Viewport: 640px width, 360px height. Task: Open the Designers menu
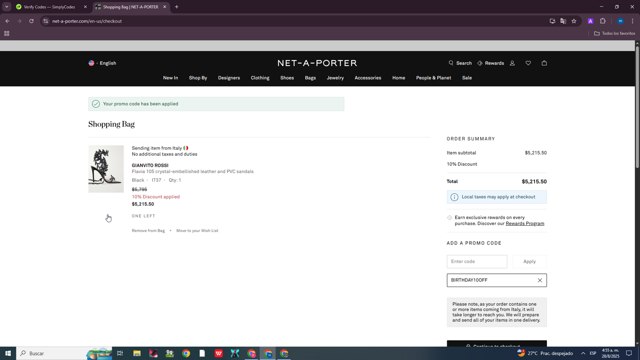[229, 78]
